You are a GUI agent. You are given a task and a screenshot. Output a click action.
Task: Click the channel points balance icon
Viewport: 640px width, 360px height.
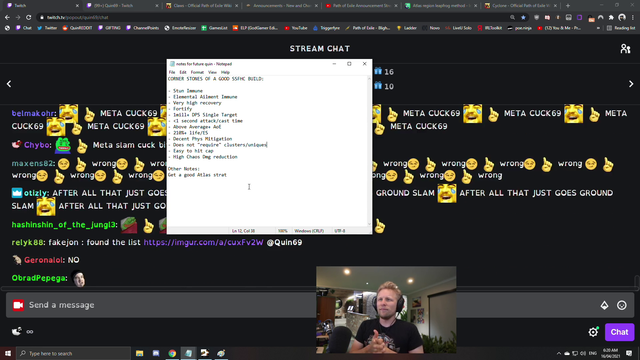tap(17, 331)
